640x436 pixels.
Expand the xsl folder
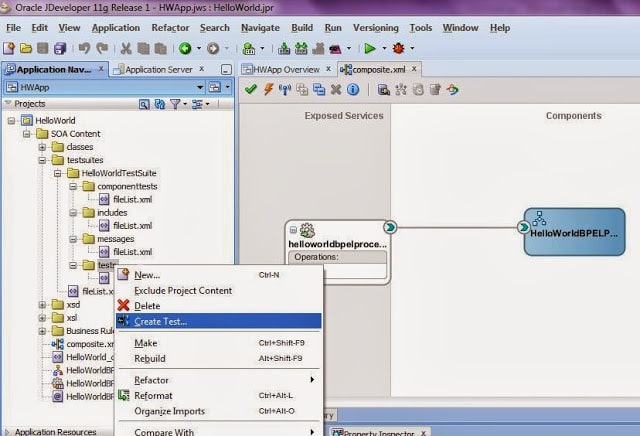[42, 318]
